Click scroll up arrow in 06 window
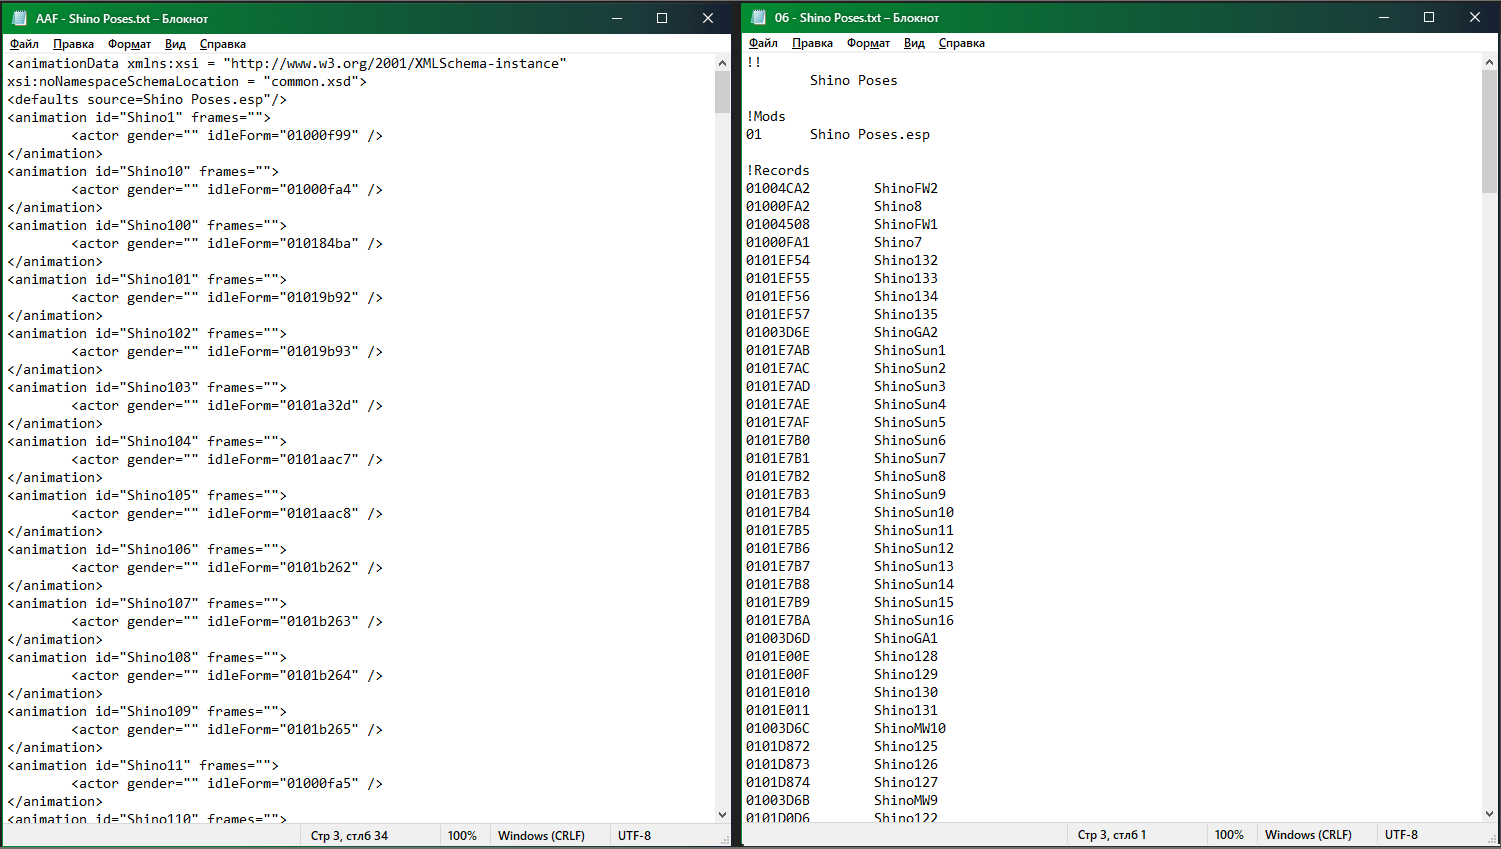 [1490, 62]
